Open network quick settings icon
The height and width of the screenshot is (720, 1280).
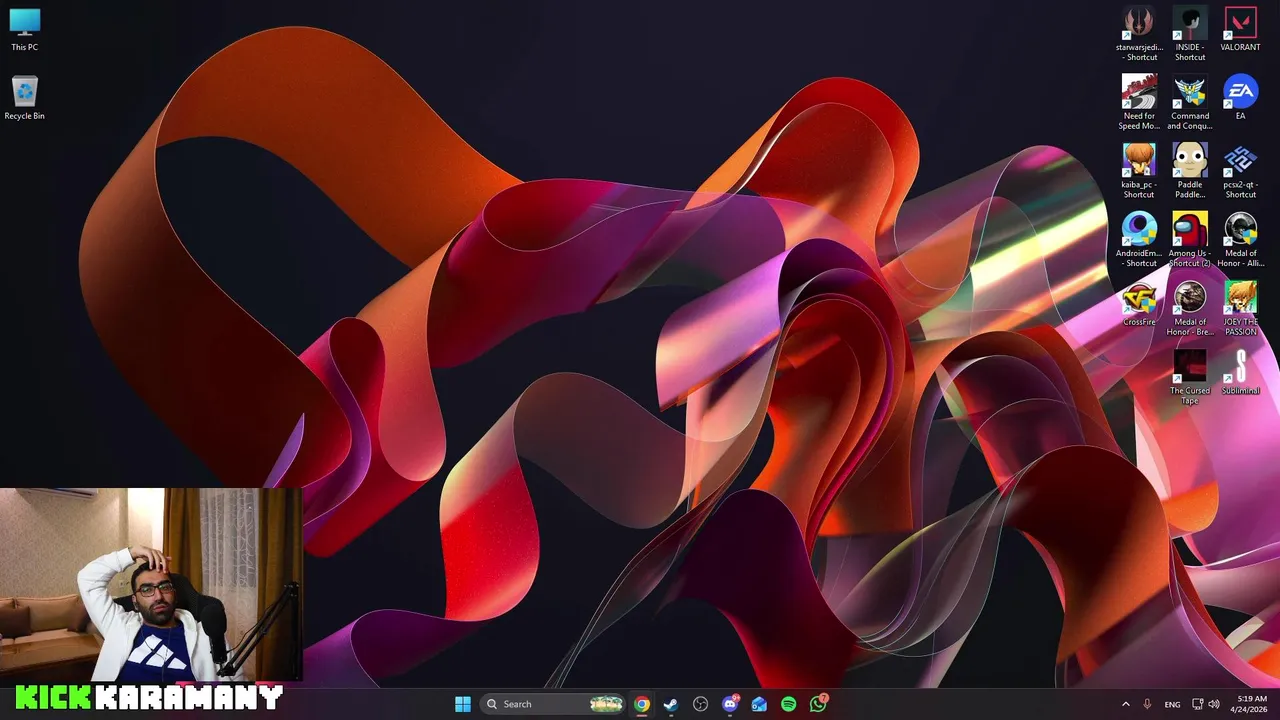click(1199, 704)
